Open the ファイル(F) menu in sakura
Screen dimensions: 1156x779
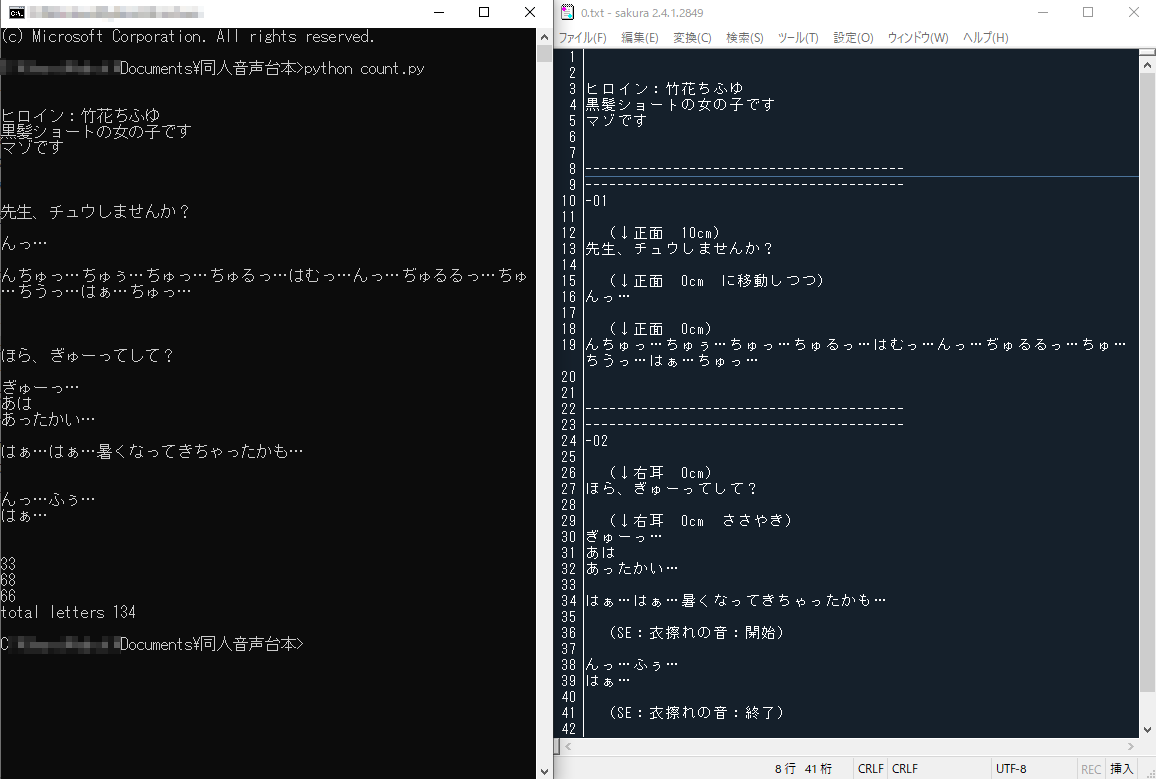[x=582, y=38]
